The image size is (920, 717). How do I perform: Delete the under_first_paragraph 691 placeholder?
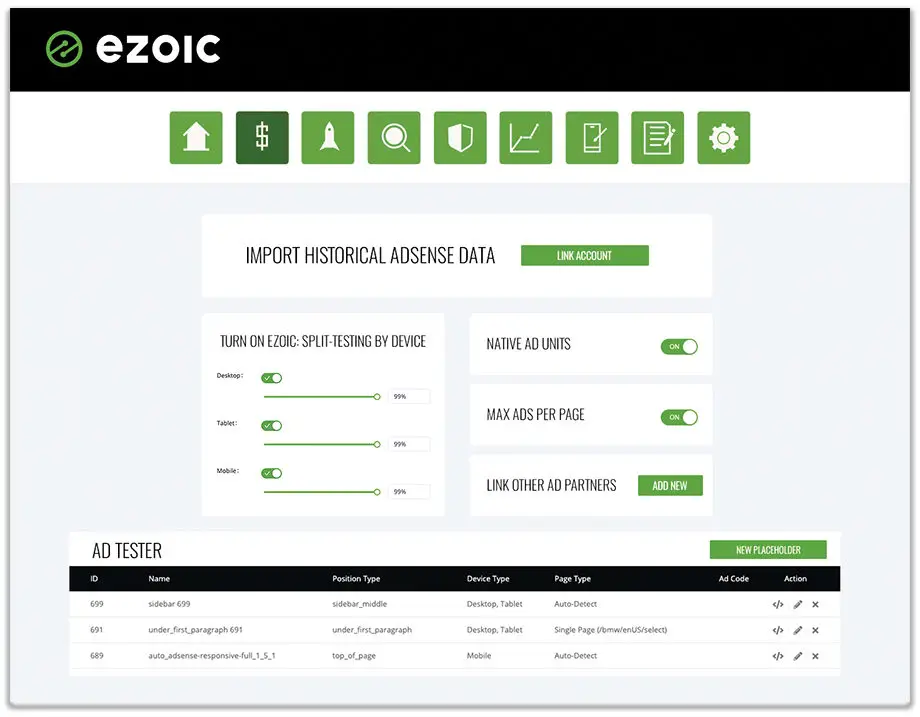click(x=816, y=630)
